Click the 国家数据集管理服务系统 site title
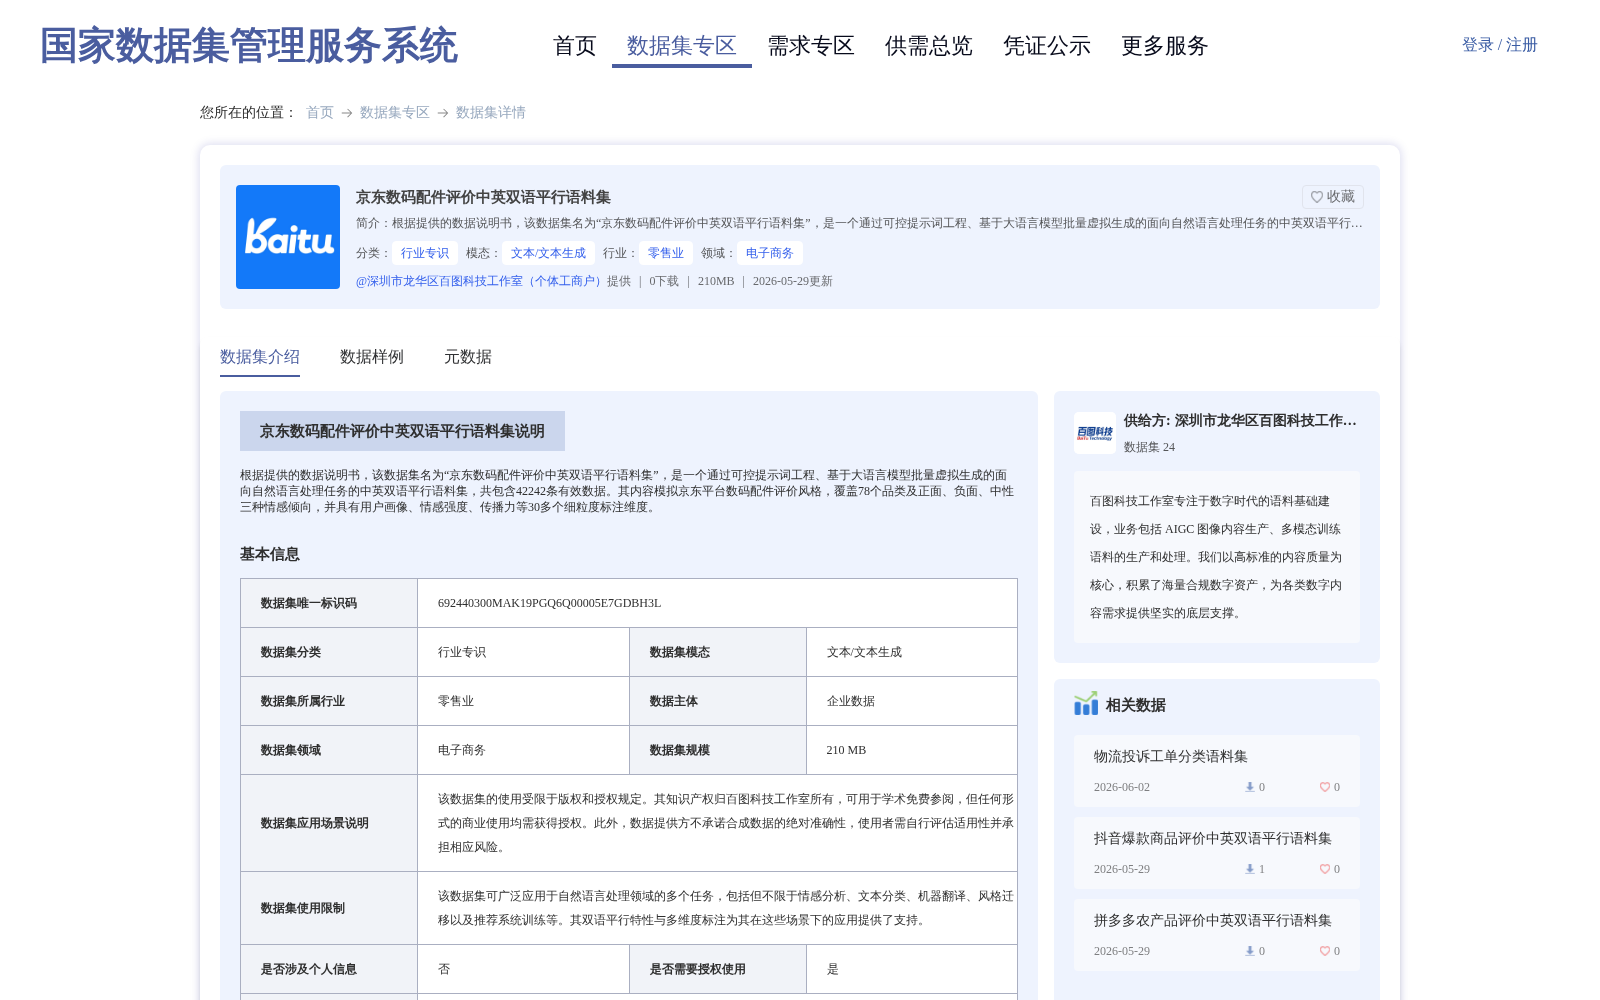 click(x=249, y=46)
